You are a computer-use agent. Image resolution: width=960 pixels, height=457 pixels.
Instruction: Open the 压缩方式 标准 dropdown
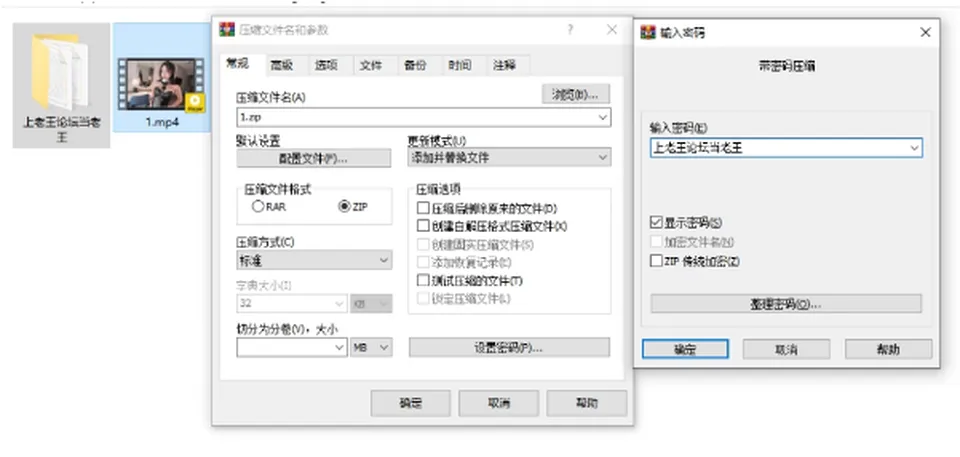coord(314,260)
